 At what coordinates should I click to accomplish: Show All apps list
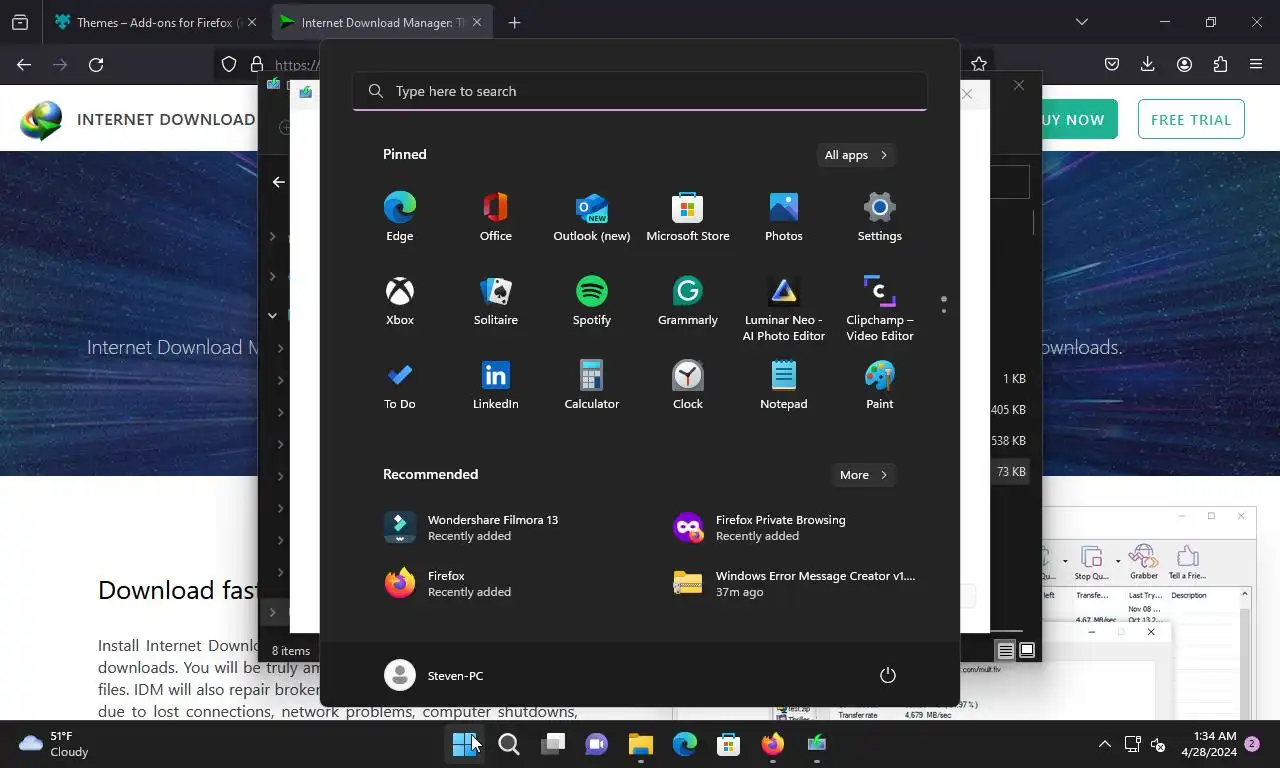(856, 155)
